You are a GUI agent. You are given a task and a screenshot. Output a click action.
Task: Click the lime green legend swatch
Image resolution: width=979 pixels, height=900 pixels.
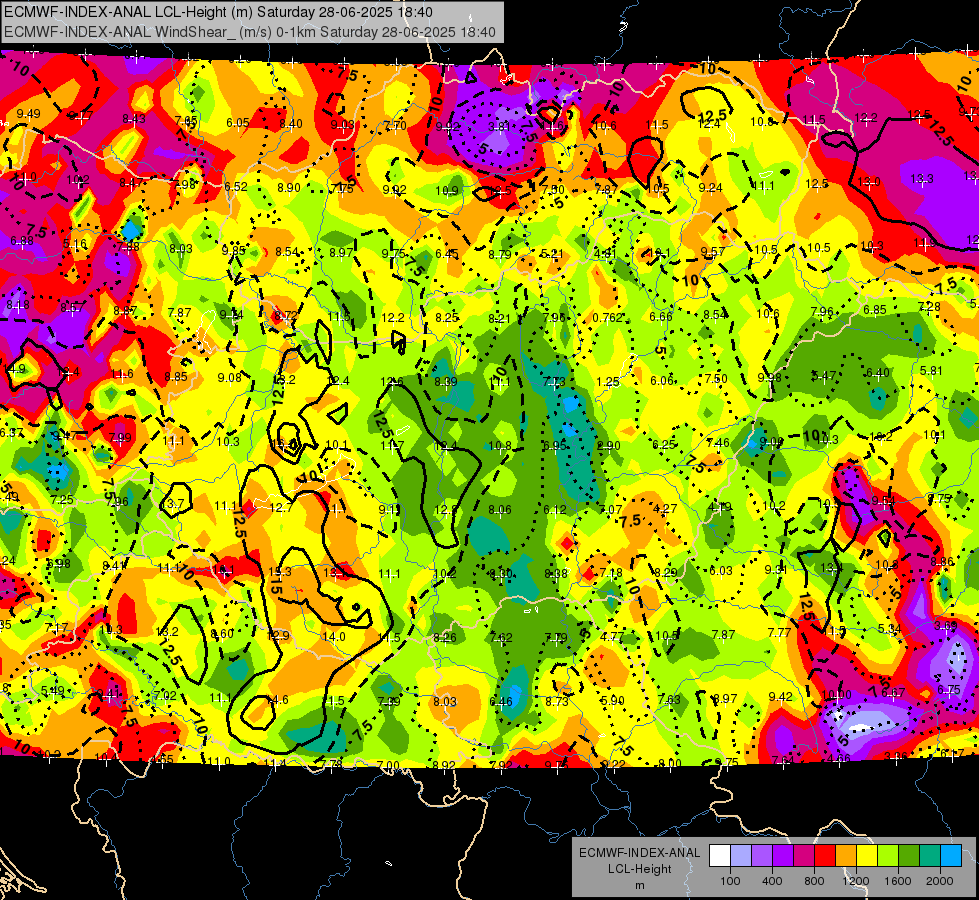(888, 856)
